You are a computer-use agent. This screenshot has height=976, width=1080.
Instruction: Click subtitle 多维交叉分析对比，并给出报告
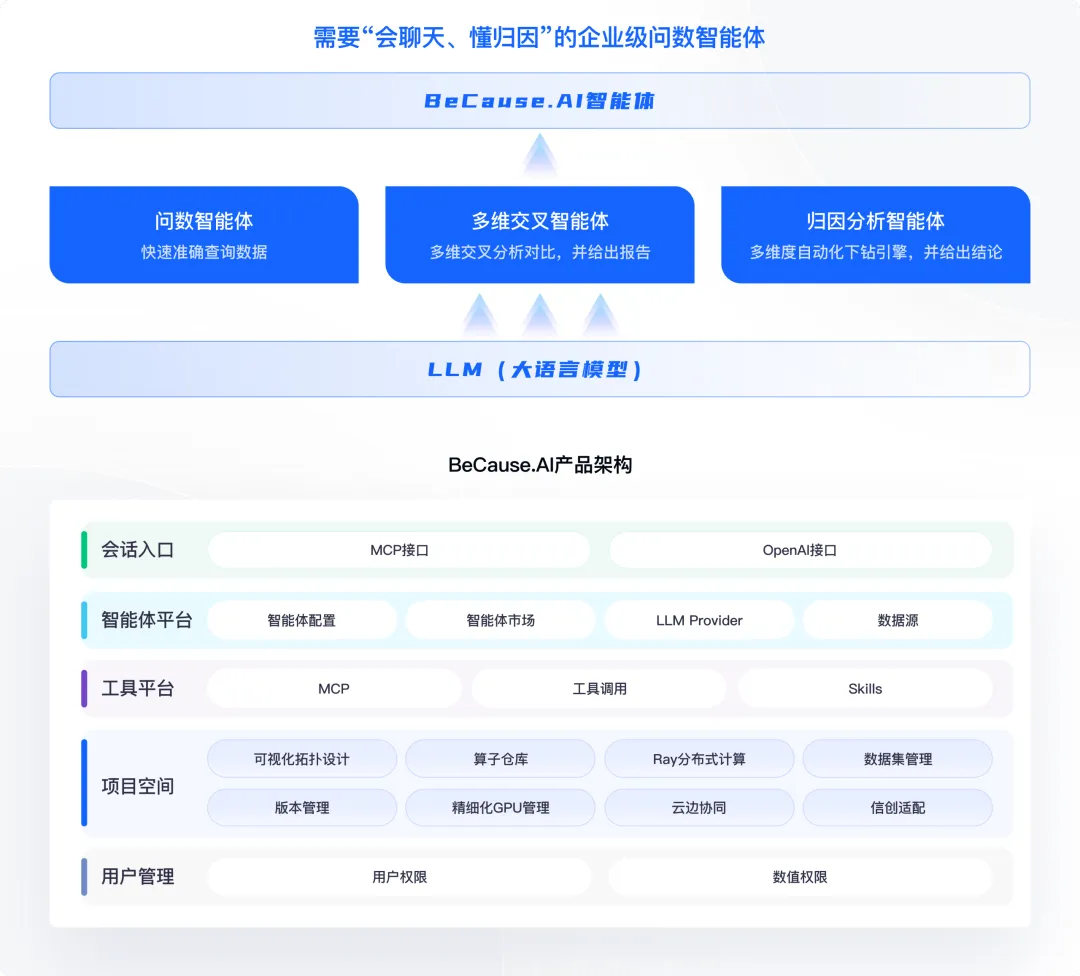tap(540, 252)
